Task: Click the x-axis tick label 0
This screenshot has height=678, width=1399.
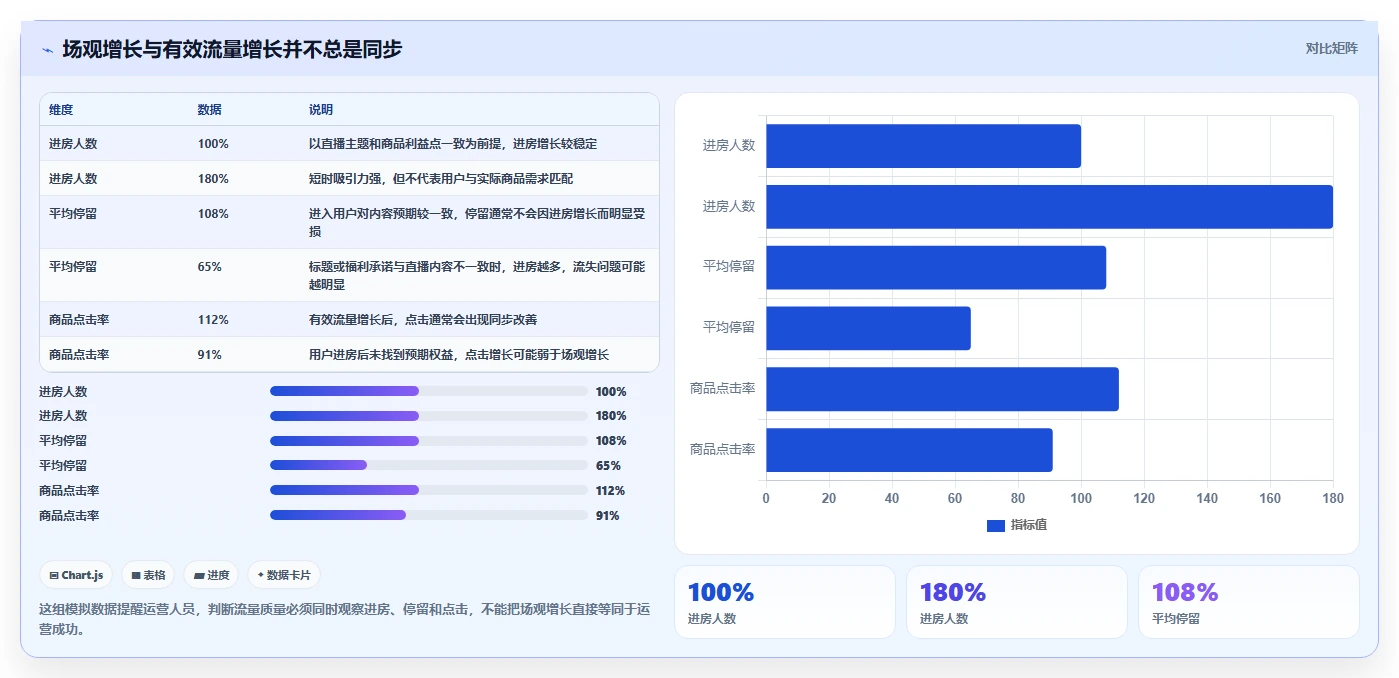Action: coord(766,498)
